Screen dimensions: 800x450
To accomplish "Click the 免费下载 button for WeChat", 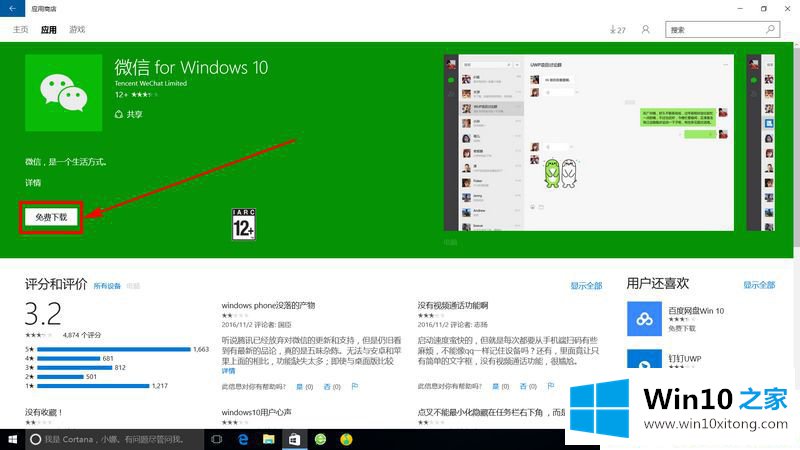I will coord(51,217).
